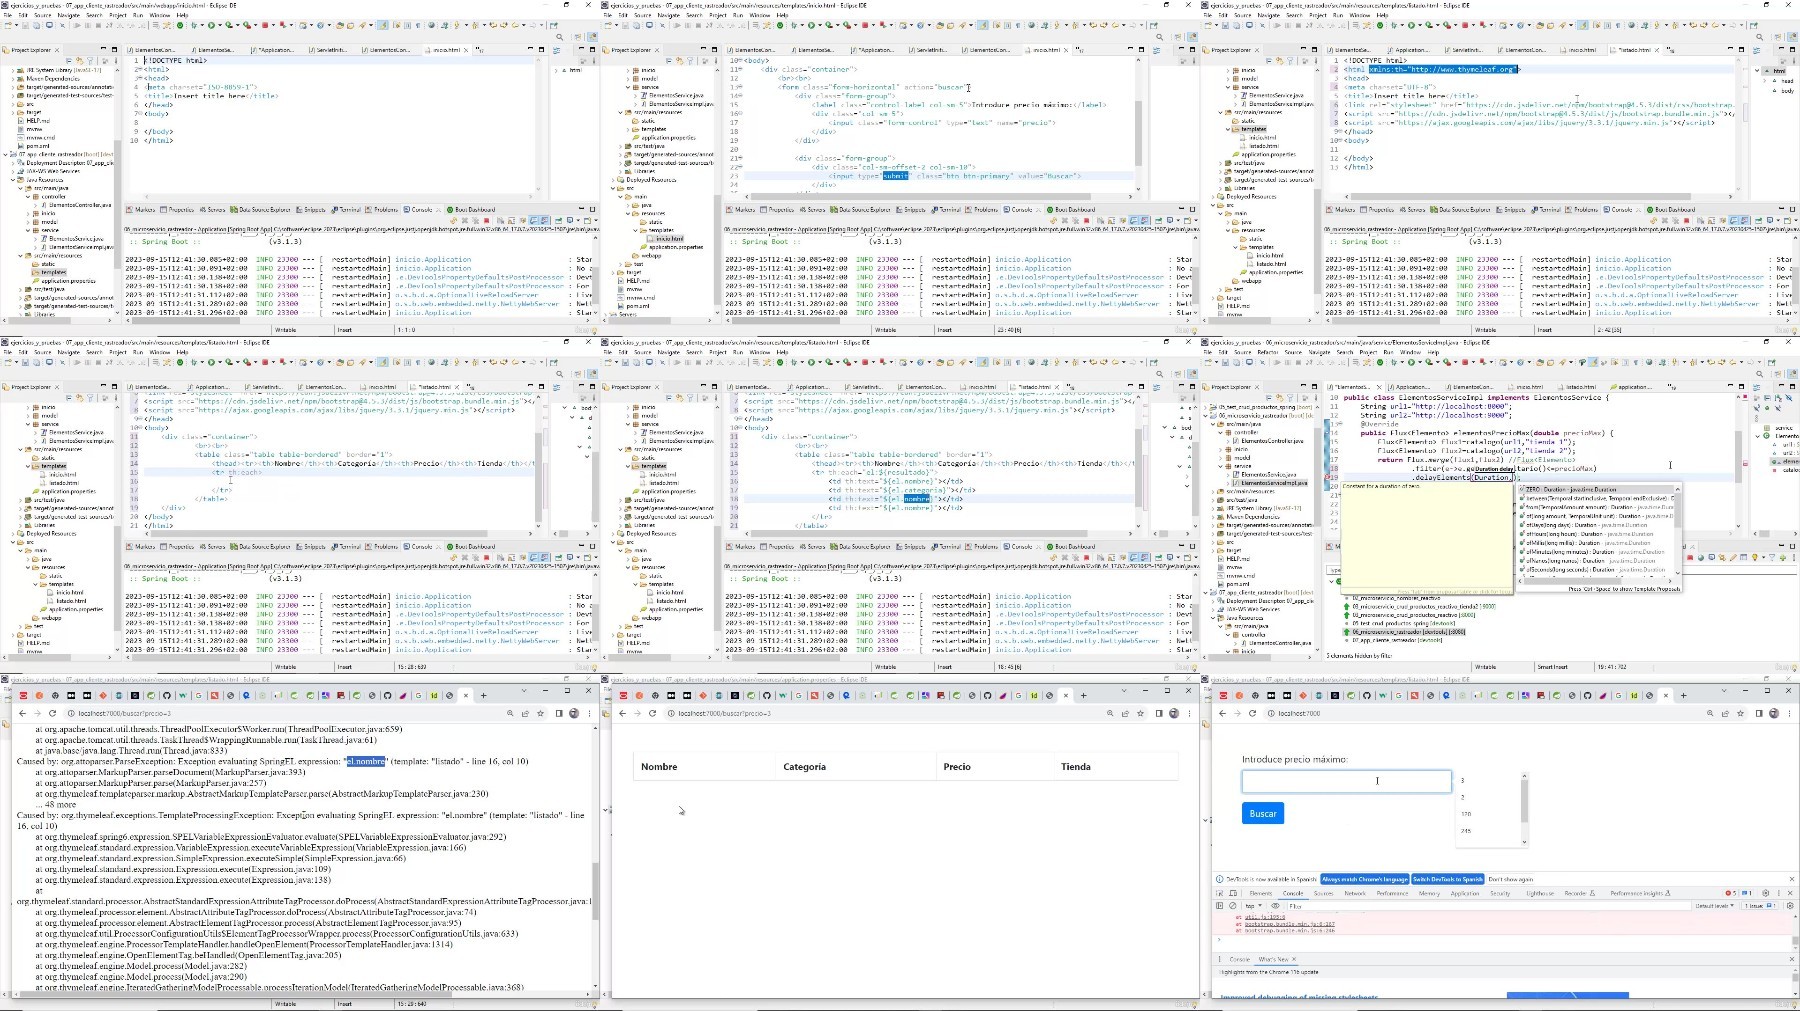Pick suggestion 170 from the price autocomplete list
The image size is (1800, 1011).
tap(1466, 814)
